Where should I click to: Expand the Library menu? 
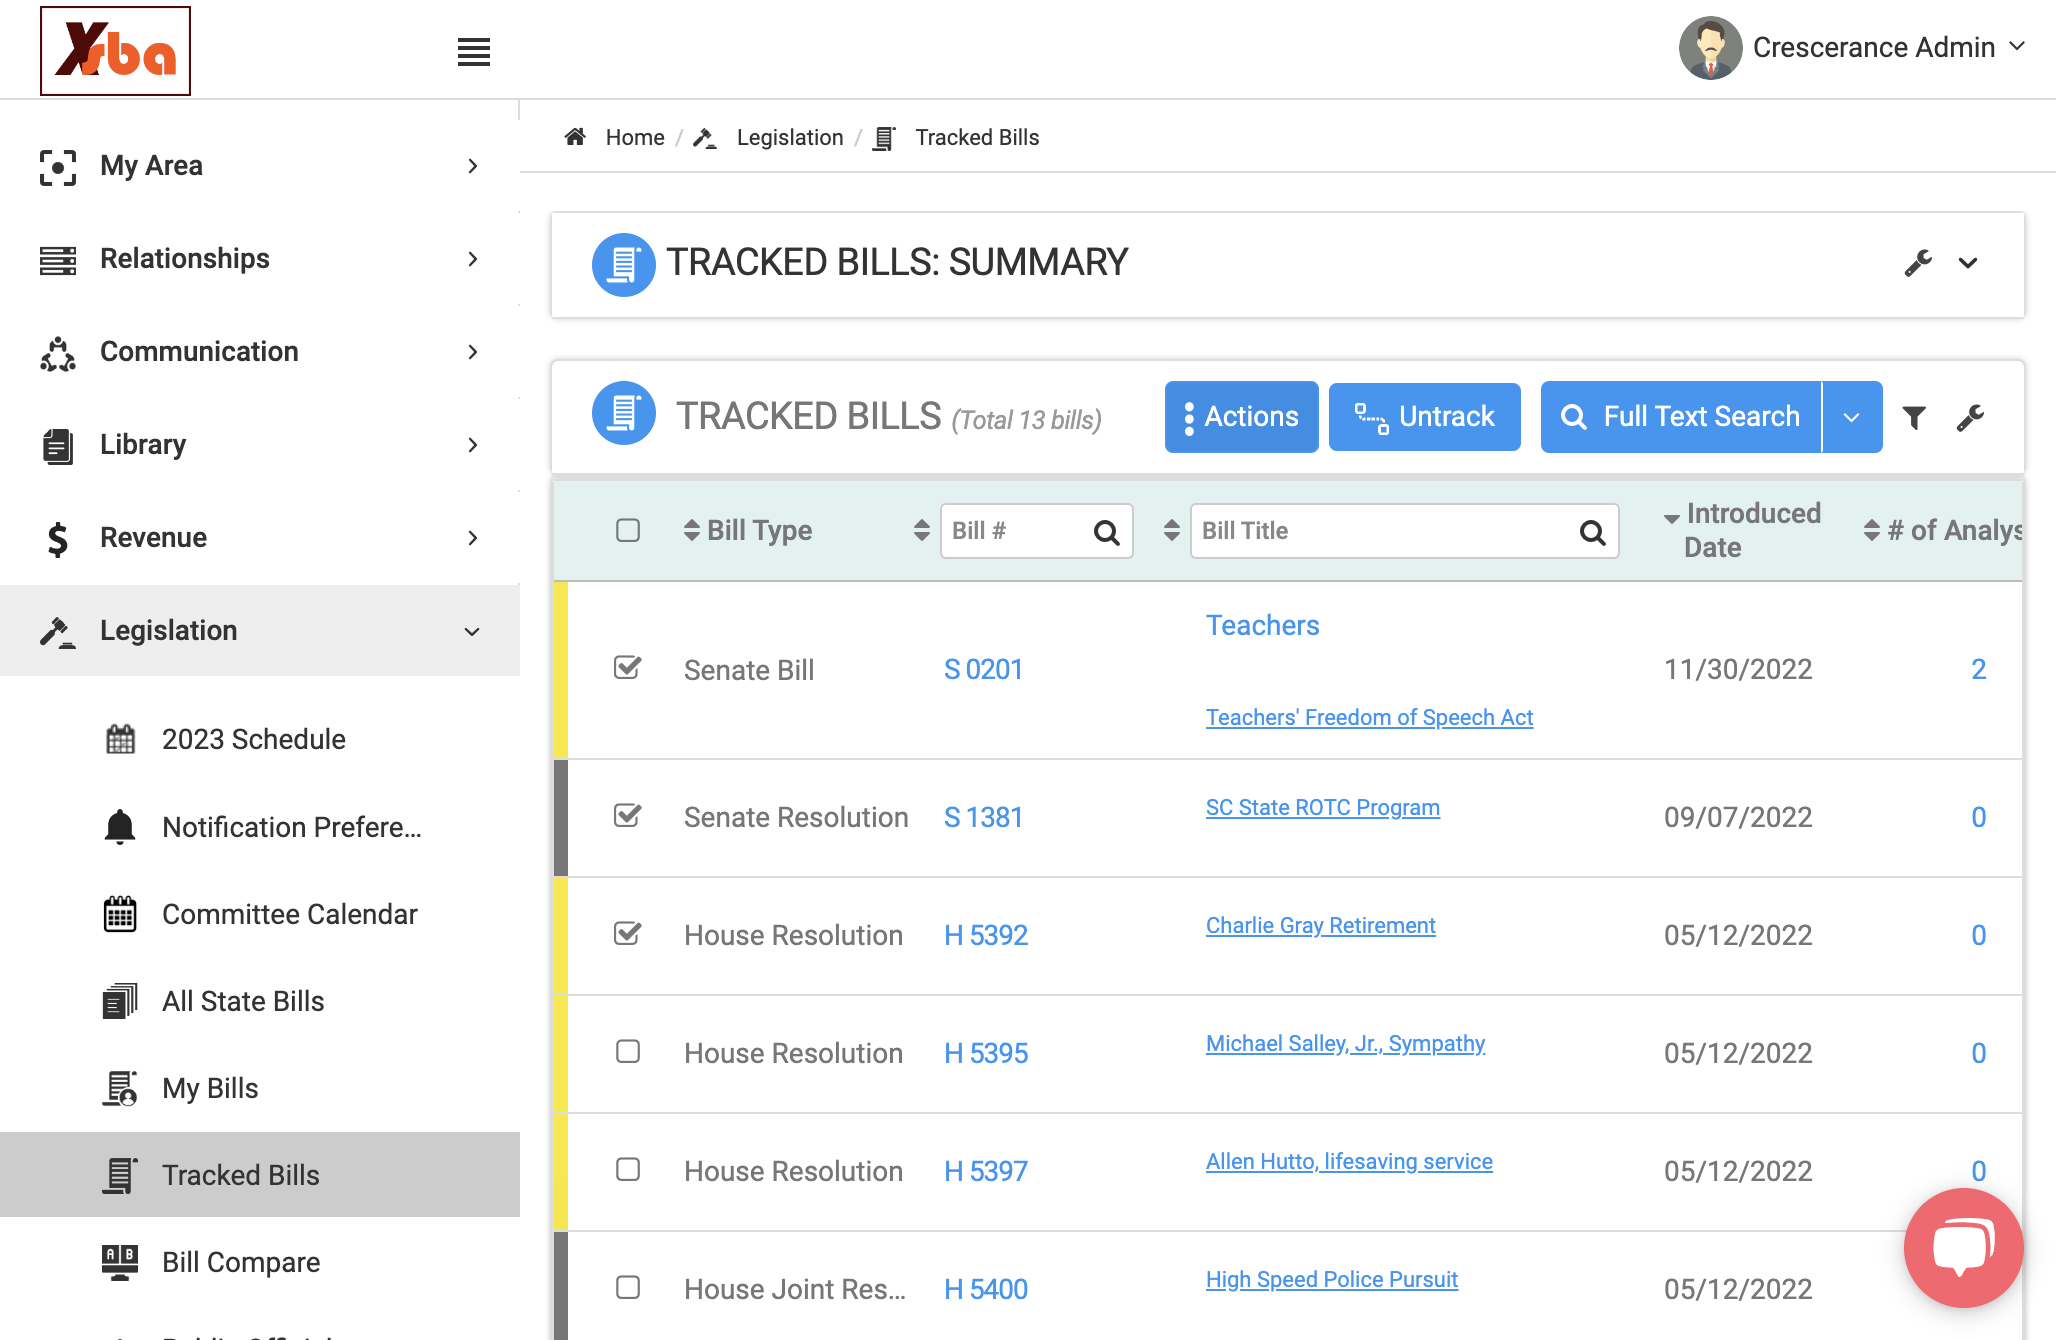tap(473, 445)
